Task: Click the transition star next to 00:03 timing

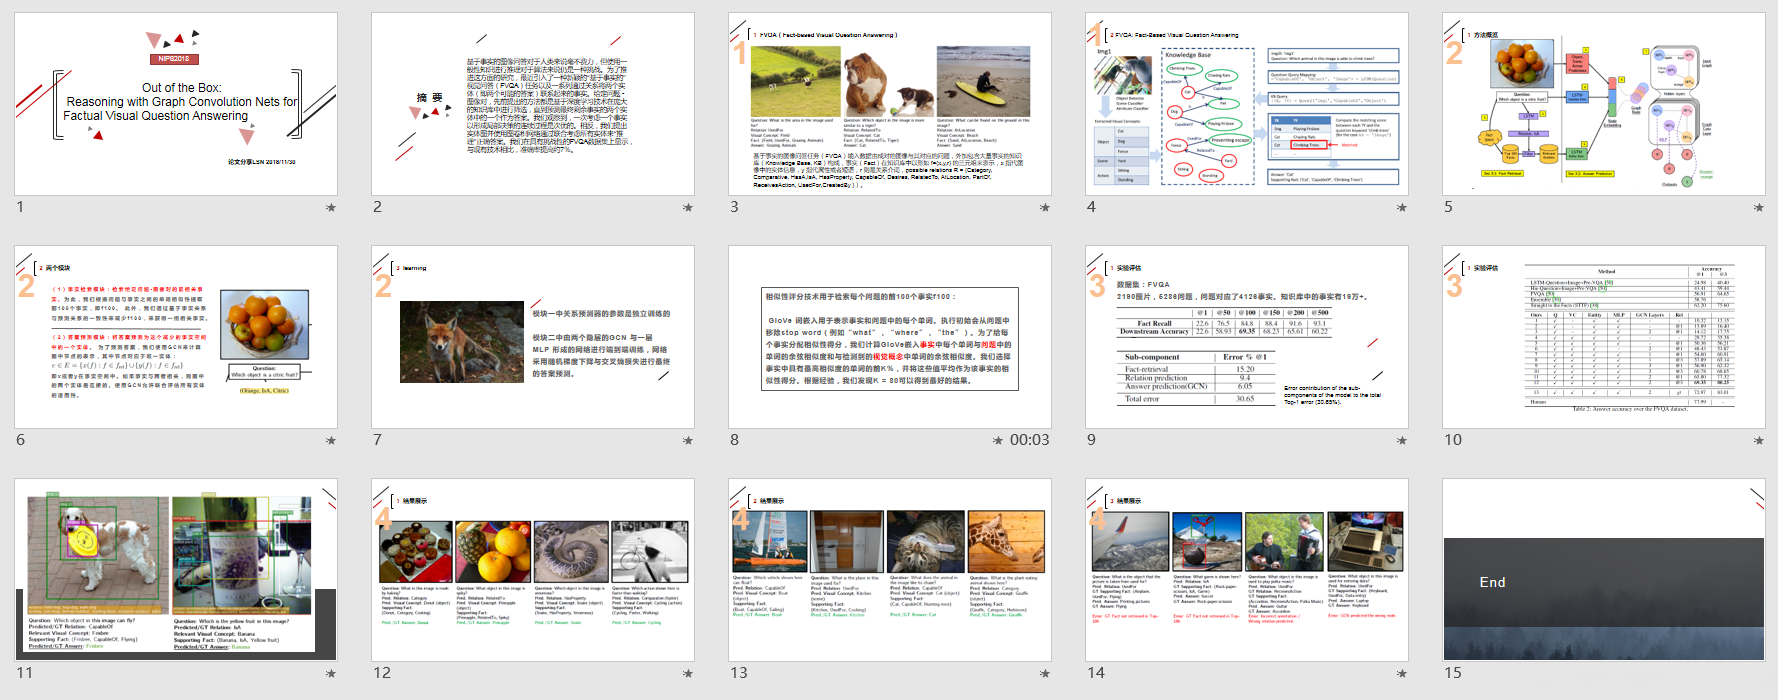Action: coord(997,440)
